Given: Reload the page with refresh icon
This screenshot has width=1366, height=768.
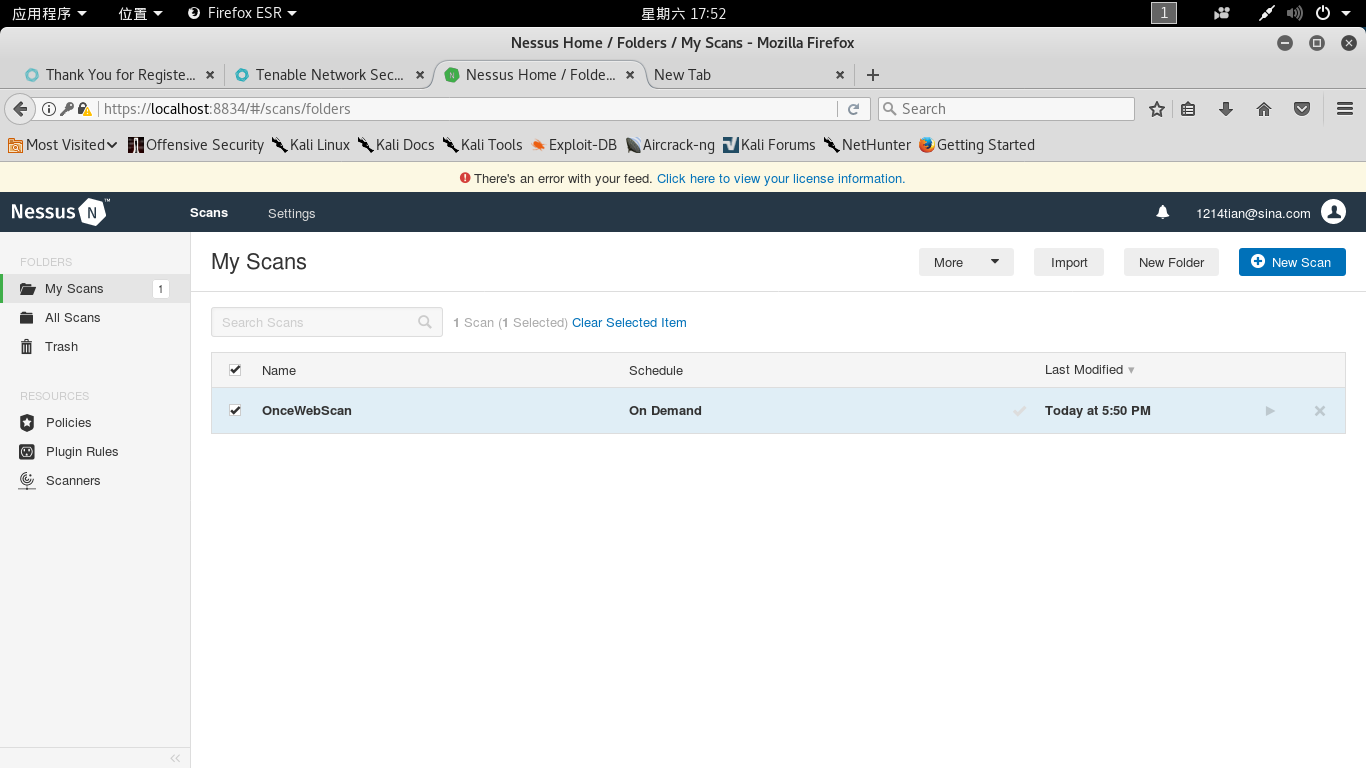Looking at the screenshot, I should [x=853, y=109].
